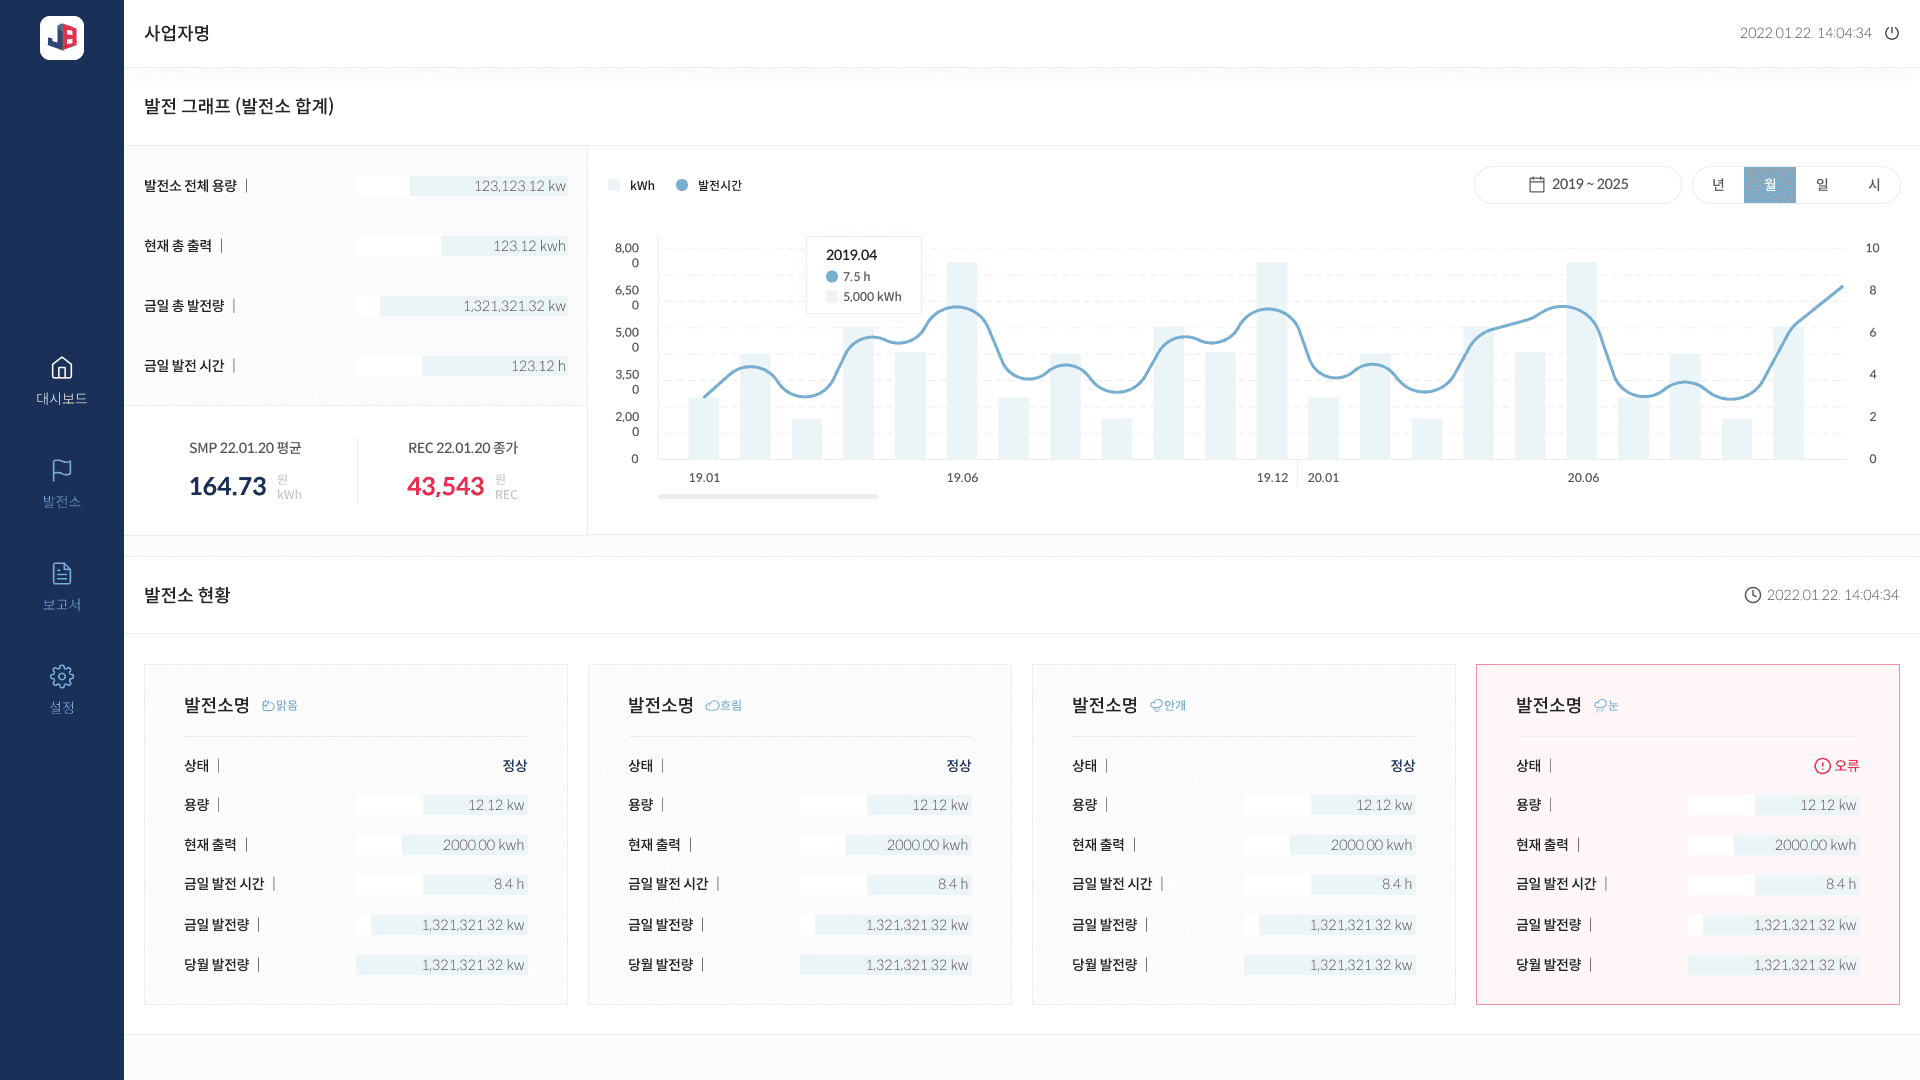Image resolution: width=1920 pixels, height=1080 pixels.
Task: Open the 대시보드 home icon
Action: tap(62, 368)
